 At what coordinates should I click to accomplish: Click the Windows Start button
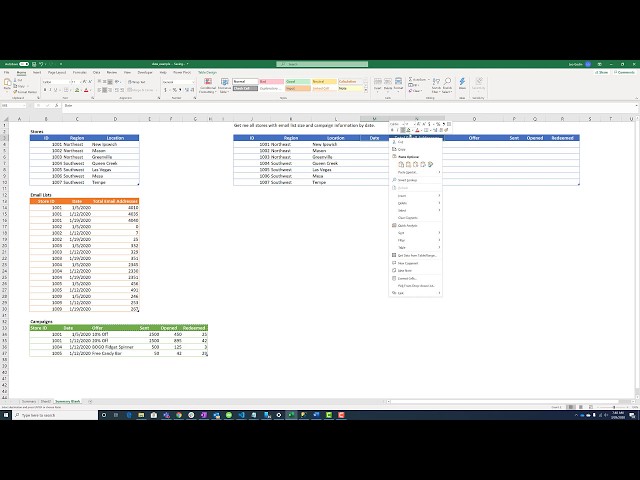(6, 415)
